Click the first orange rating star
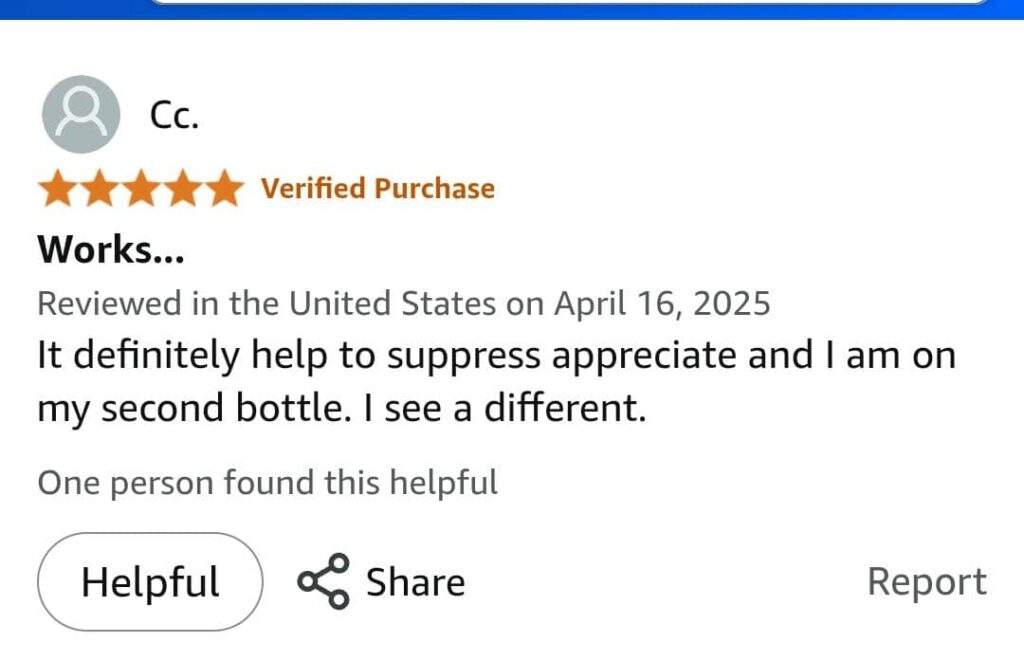This screenshot has width=1024, height=661. pyautogui.click(x=58, y=189)
